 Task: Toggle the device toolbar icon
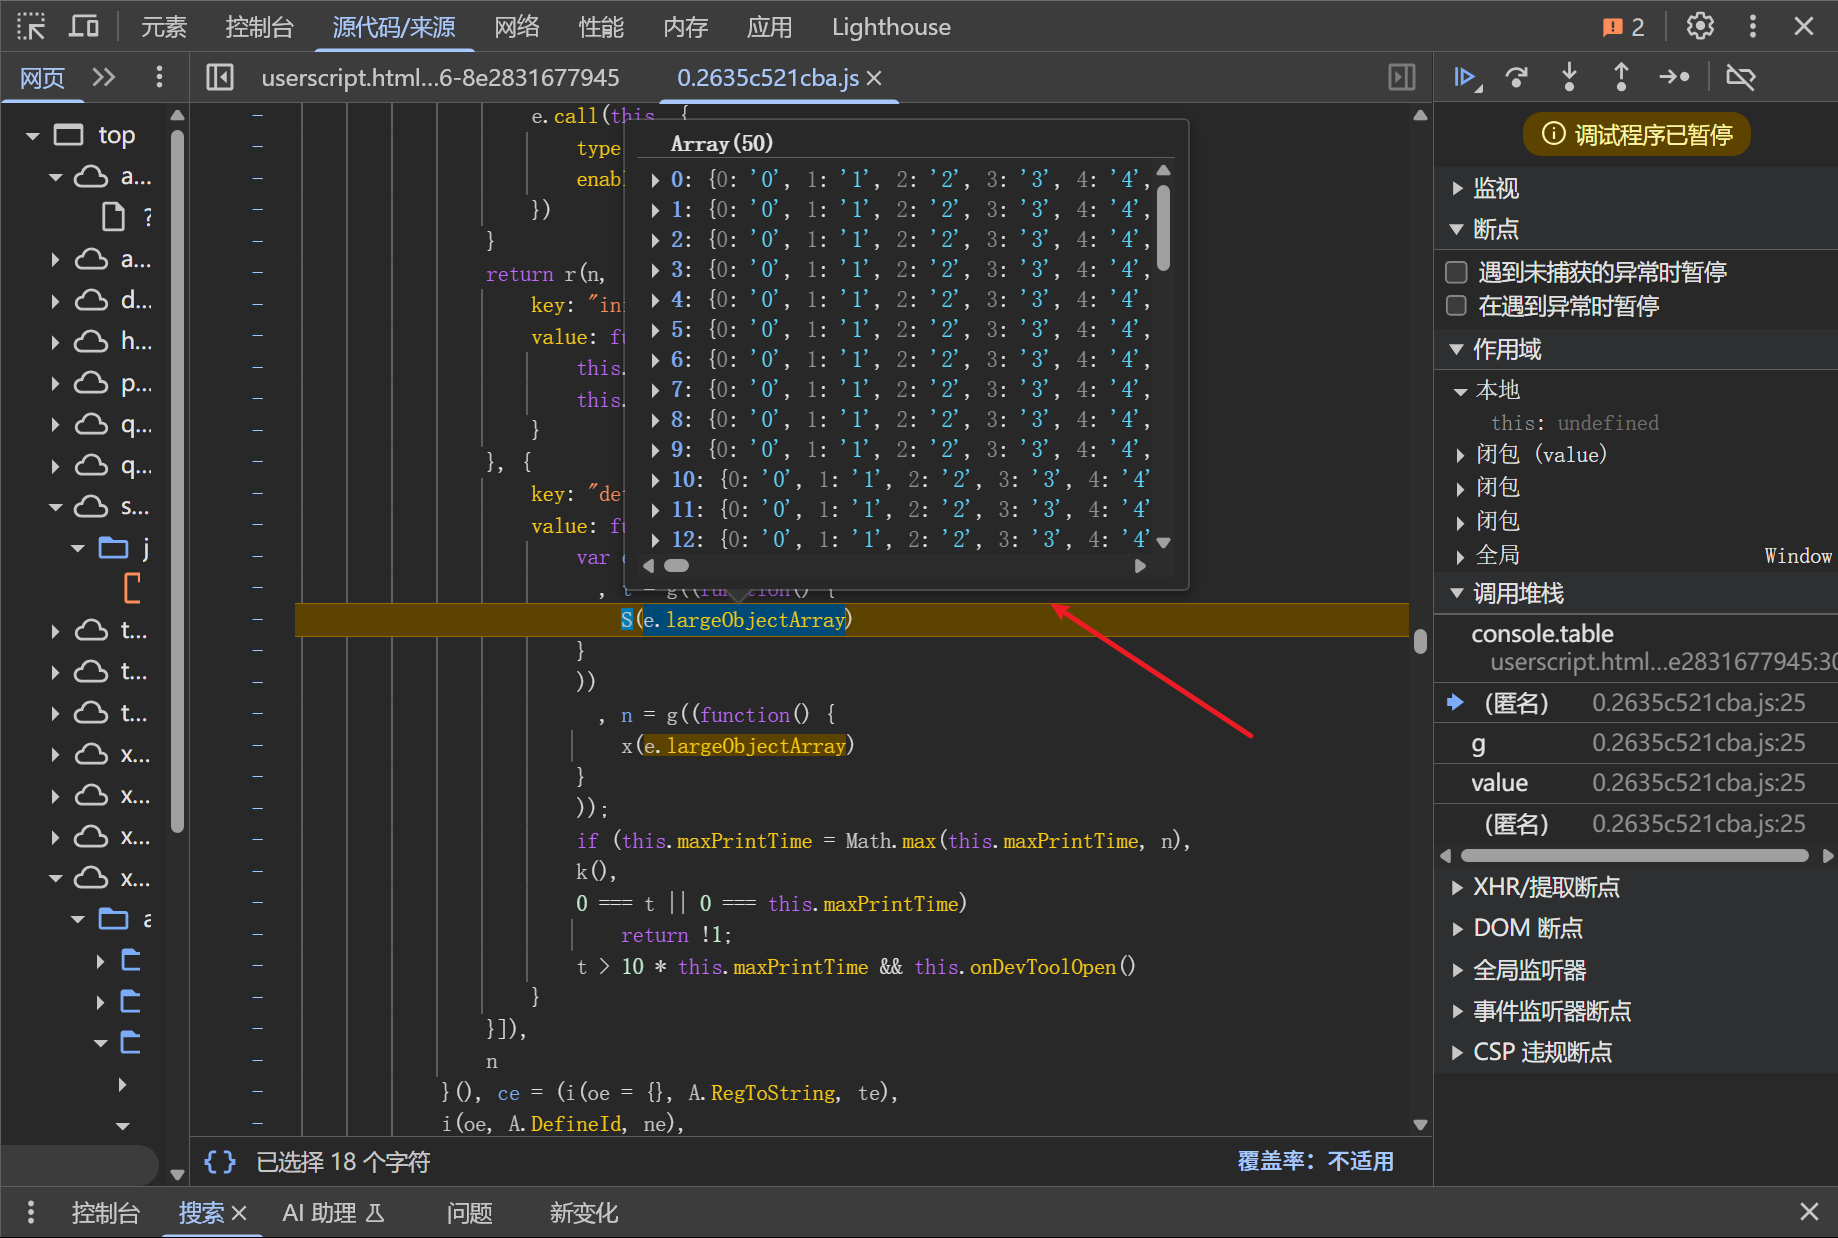[84, 27]
